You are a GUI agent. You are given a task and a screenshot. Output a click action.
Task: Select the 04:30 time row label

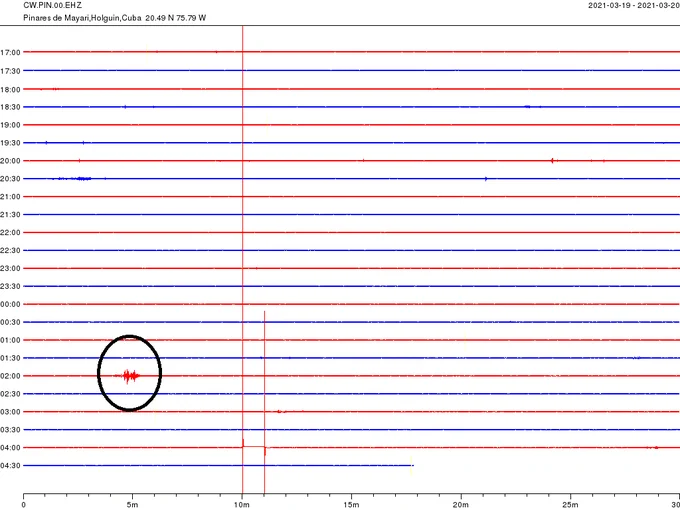pos(10,466)
